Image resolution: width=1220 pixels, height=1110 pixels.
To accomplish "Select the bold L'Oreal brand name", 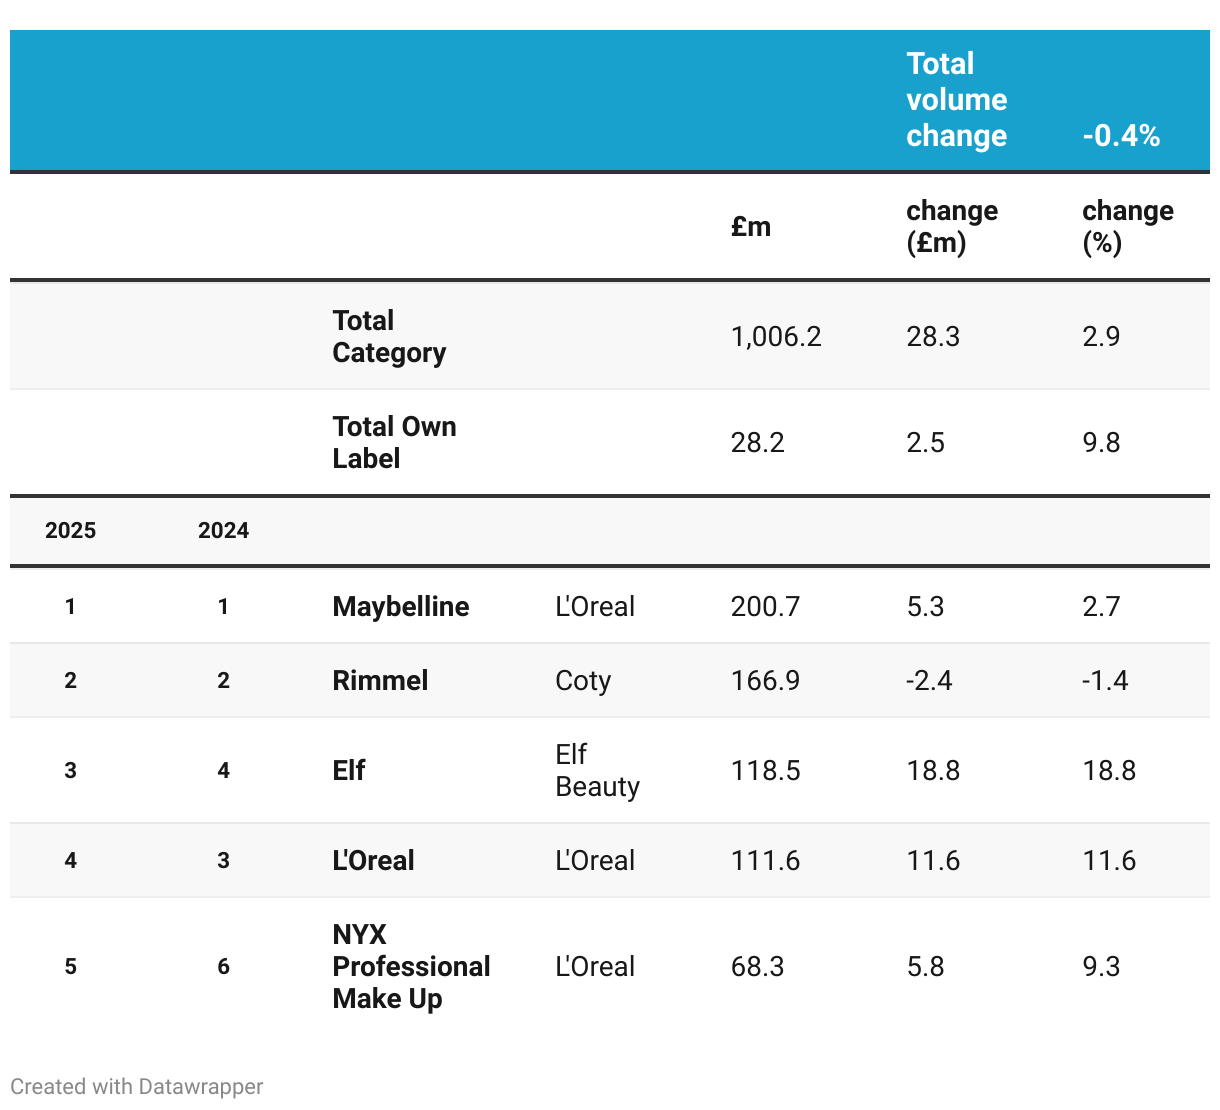I will coord(373,861).
